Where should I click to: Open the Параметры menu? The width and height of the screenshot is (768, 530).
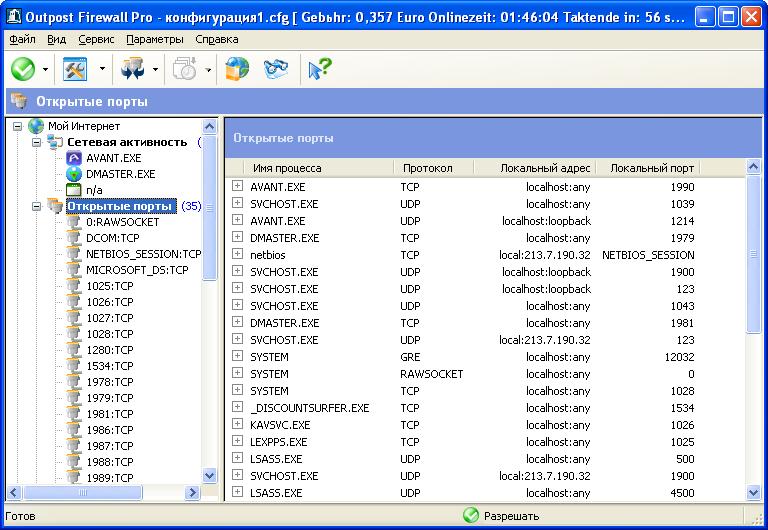(155, 39)
